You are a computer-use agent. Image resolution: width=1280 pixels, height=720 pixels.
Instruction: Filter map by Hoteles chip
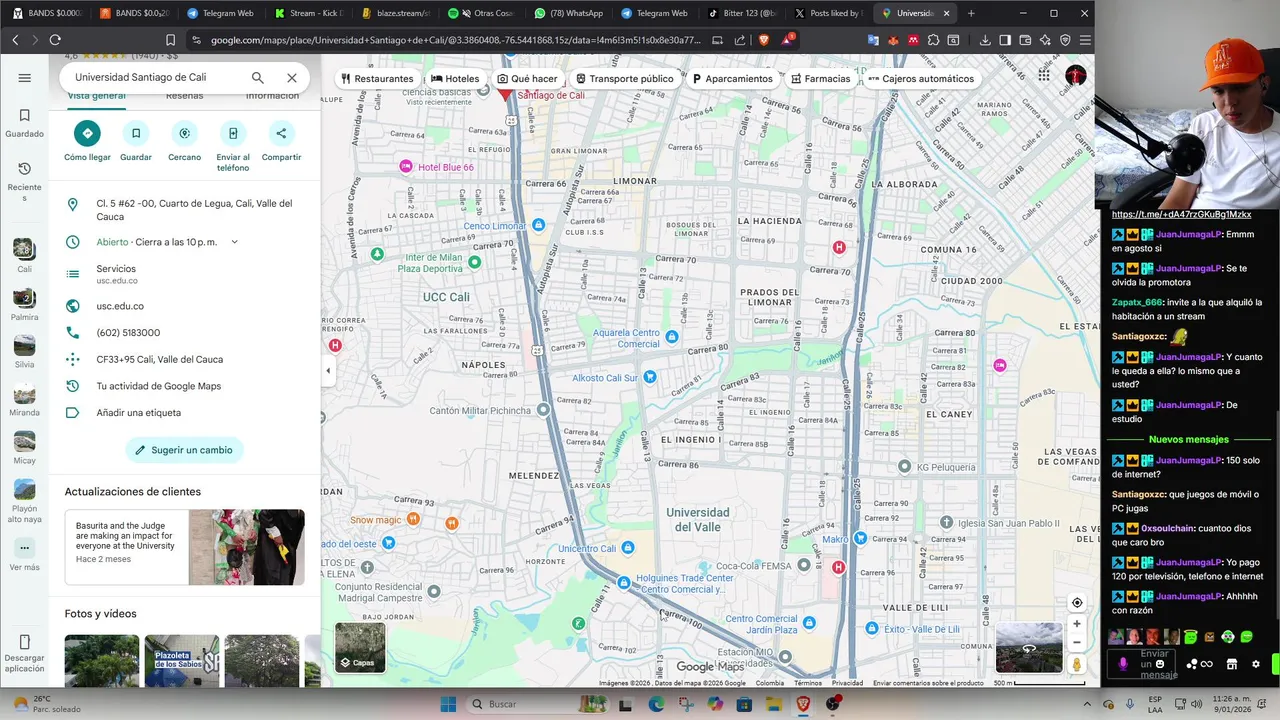[455, 79]
